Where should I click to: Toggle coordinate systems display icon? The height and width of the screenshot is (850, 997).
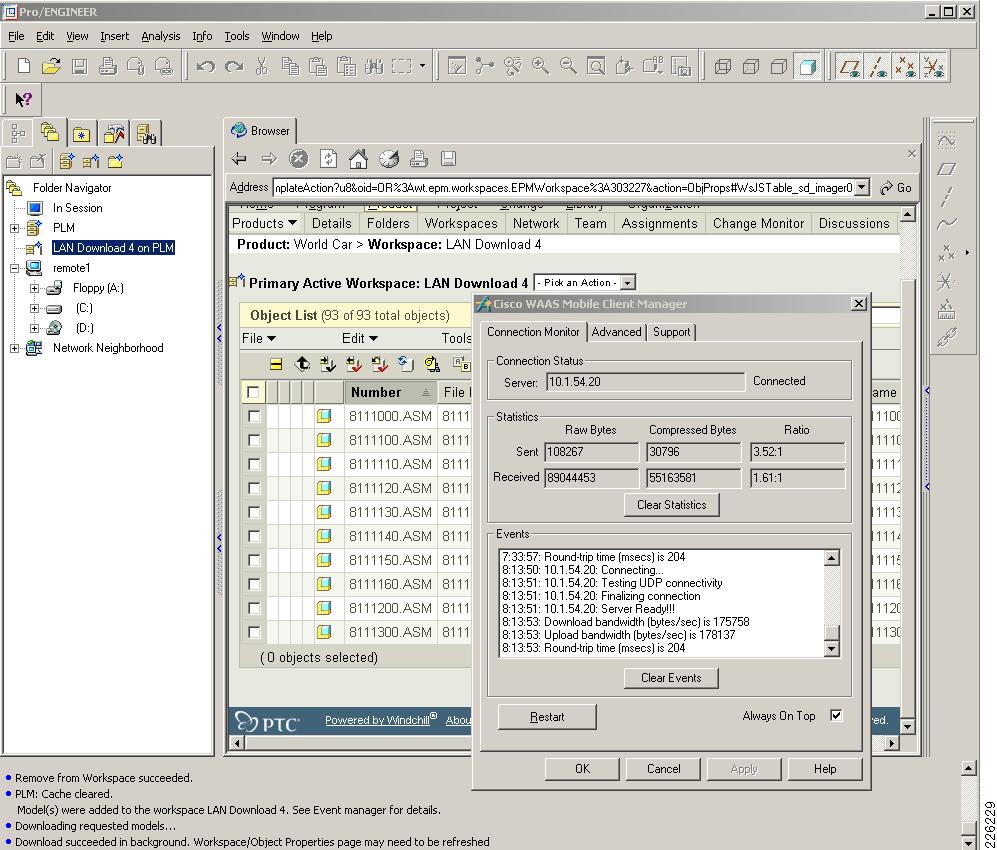933,66
